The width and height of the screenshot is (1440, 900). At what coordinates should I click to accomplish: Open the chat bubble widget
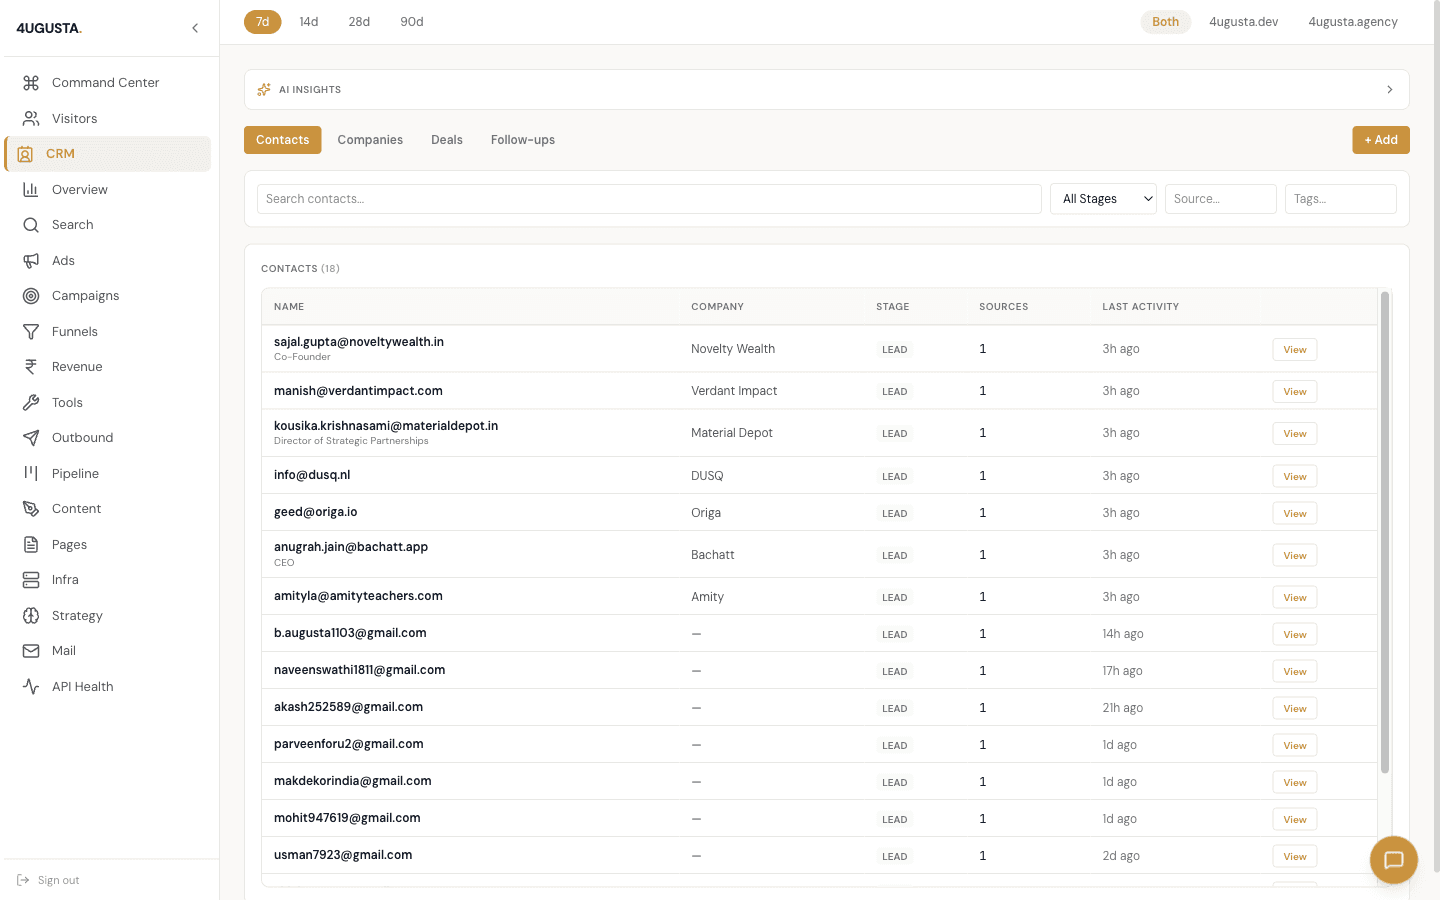(1393, 859)
